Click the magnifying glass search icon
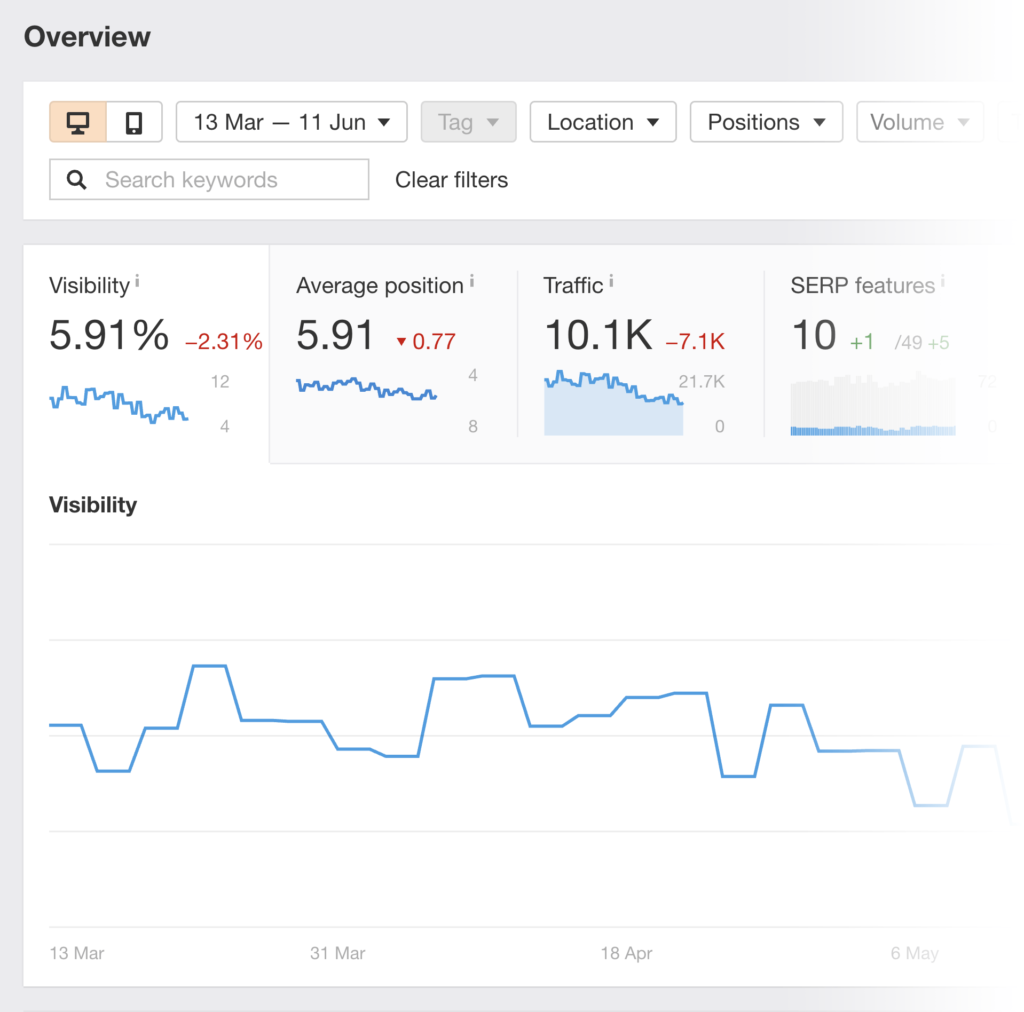The width and height of the screenshot is (1024, 1012). click(76, 180)
